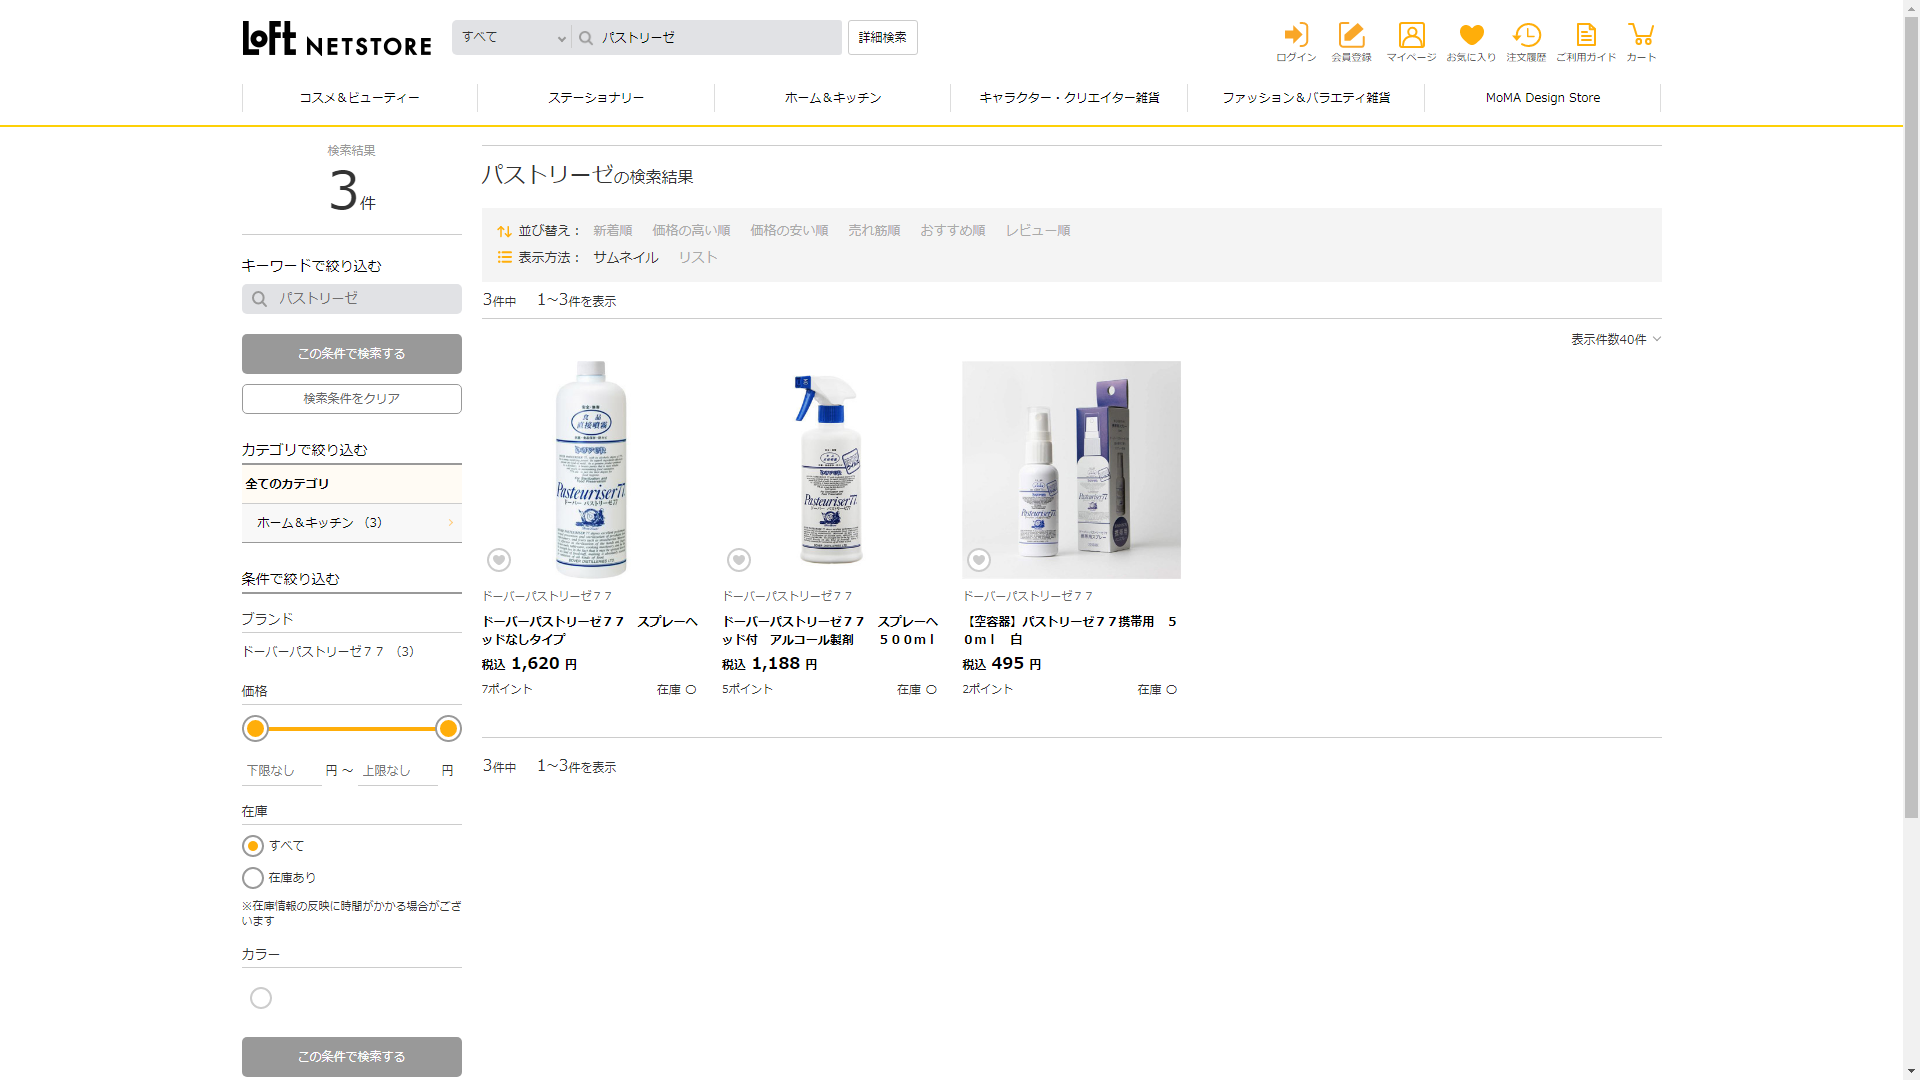This screenshot has height=1080, width=1920.
Task: Open the shopping cart icon
Action: (1641, 37)
